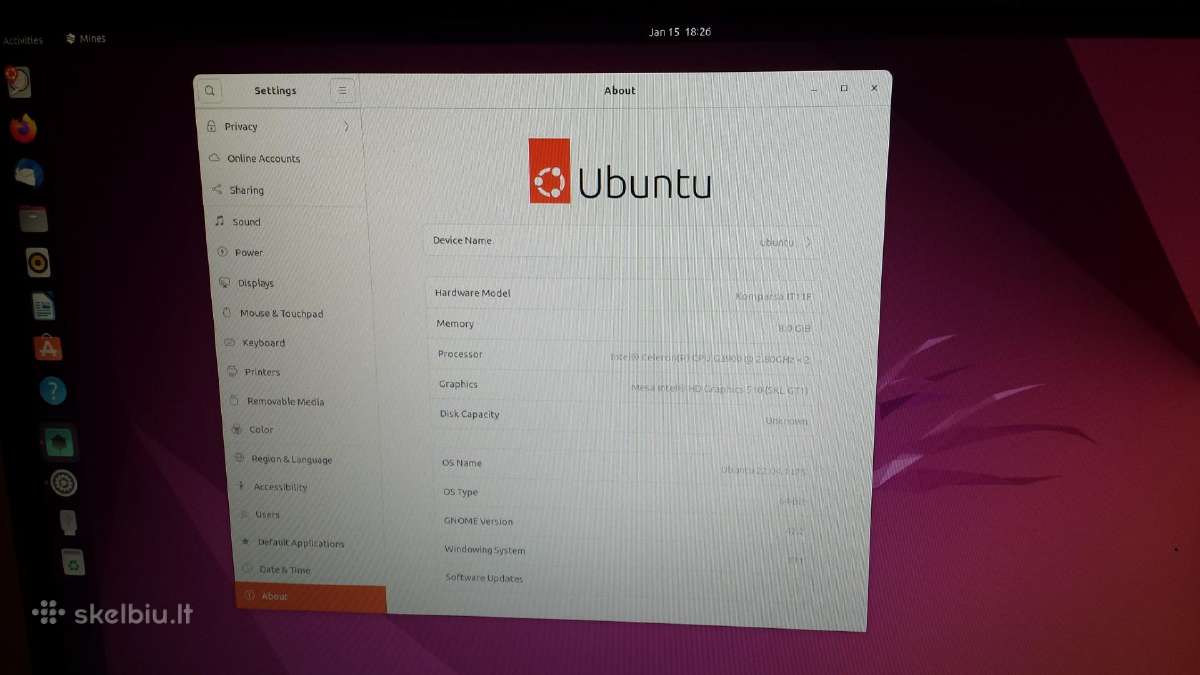The height and width of the screenshot is (675, 1200).
Task: Click the Device Name row
Action: pyautogui.click(x=623, y=241)
